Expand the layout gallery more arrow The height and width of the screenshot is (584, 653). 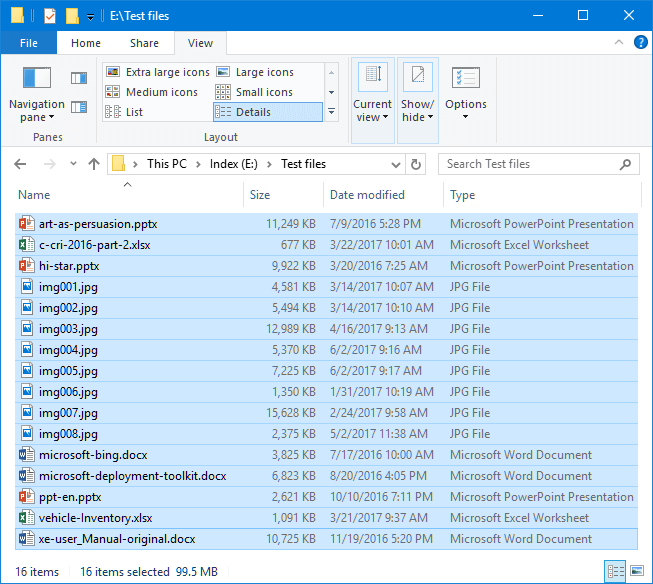point(332,112)
